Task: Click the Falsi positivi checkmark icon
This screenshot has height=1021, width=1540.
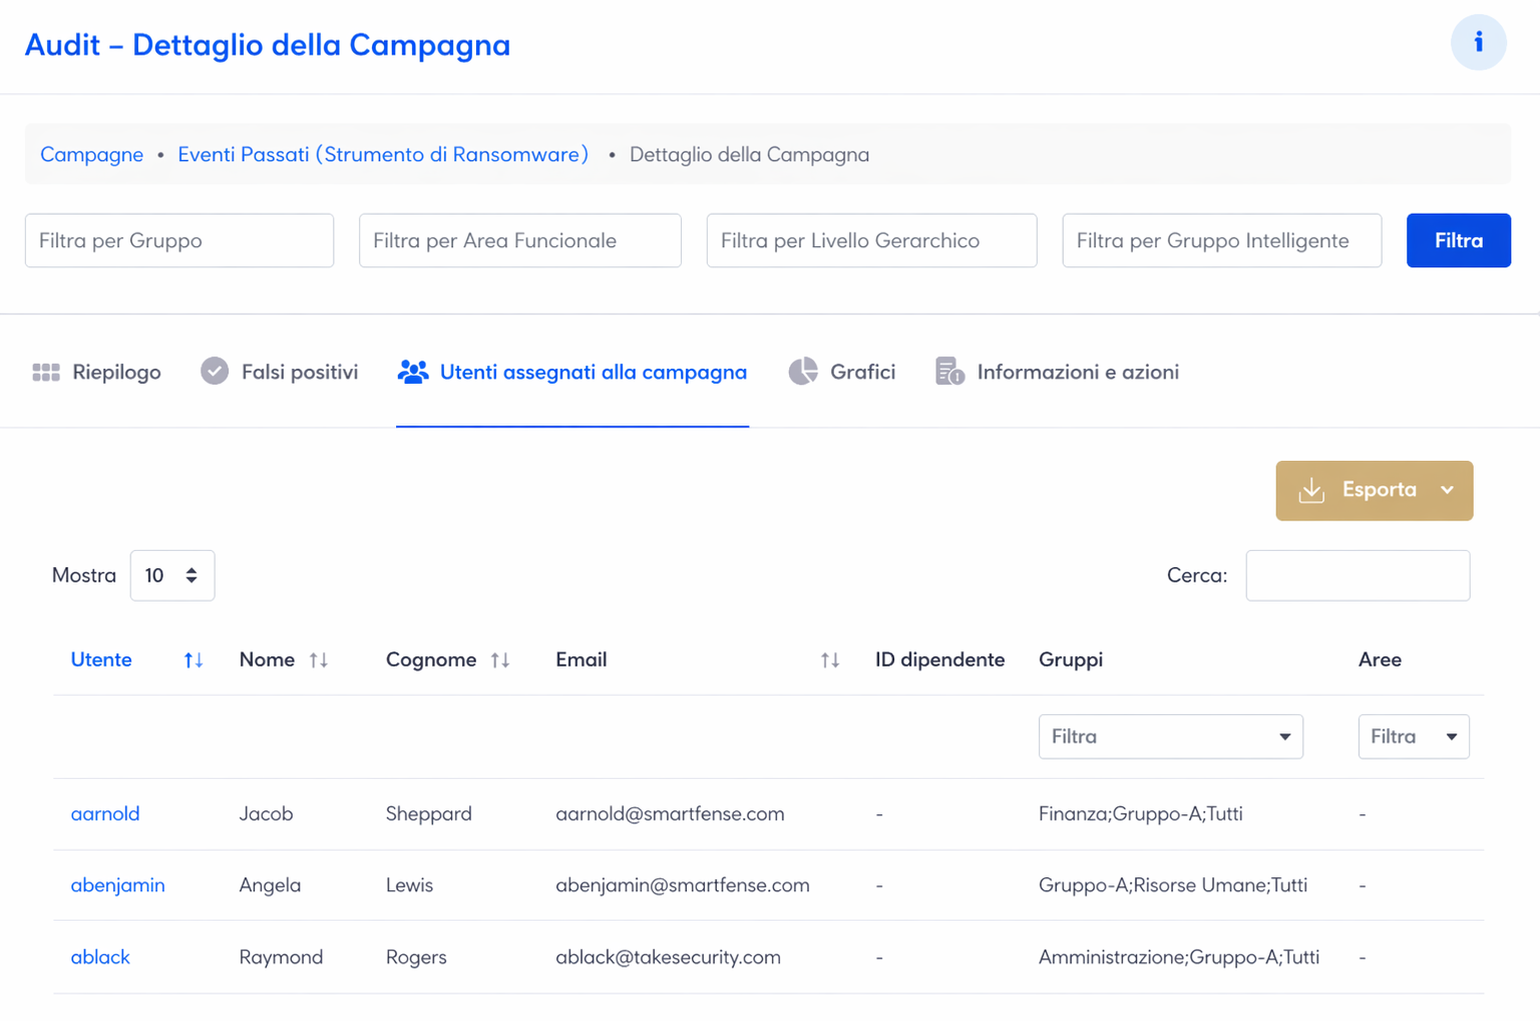Action: [x=214, y=371]
